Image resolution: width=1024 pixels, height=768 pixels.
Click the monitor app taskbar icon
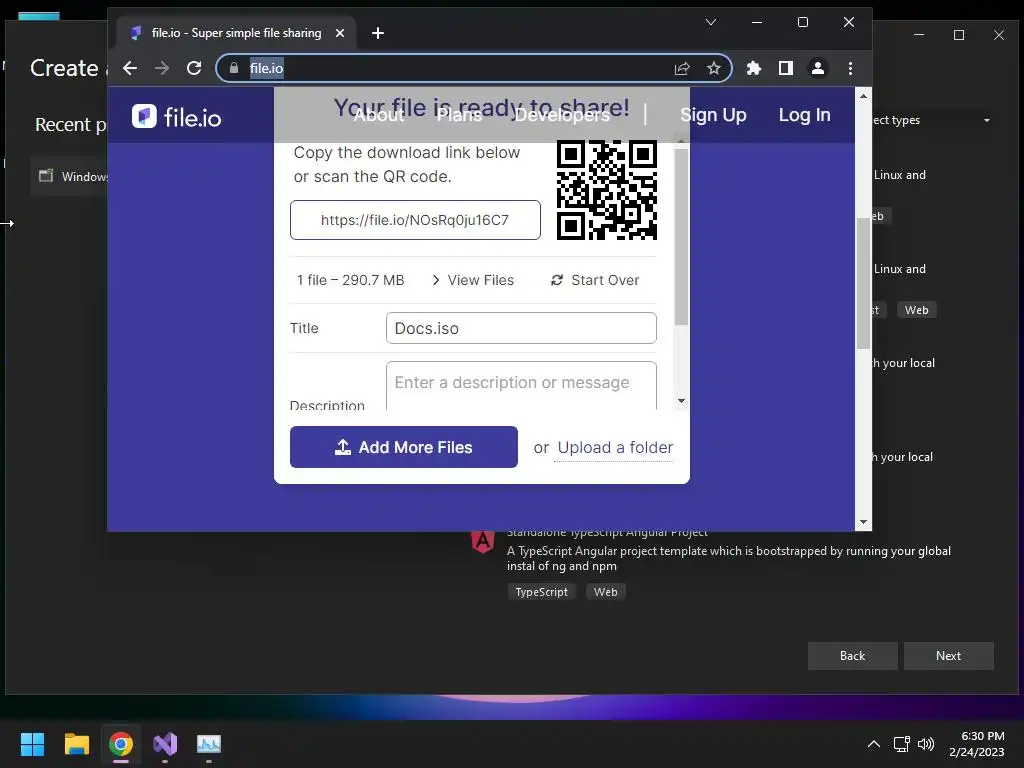click(209, 744)
